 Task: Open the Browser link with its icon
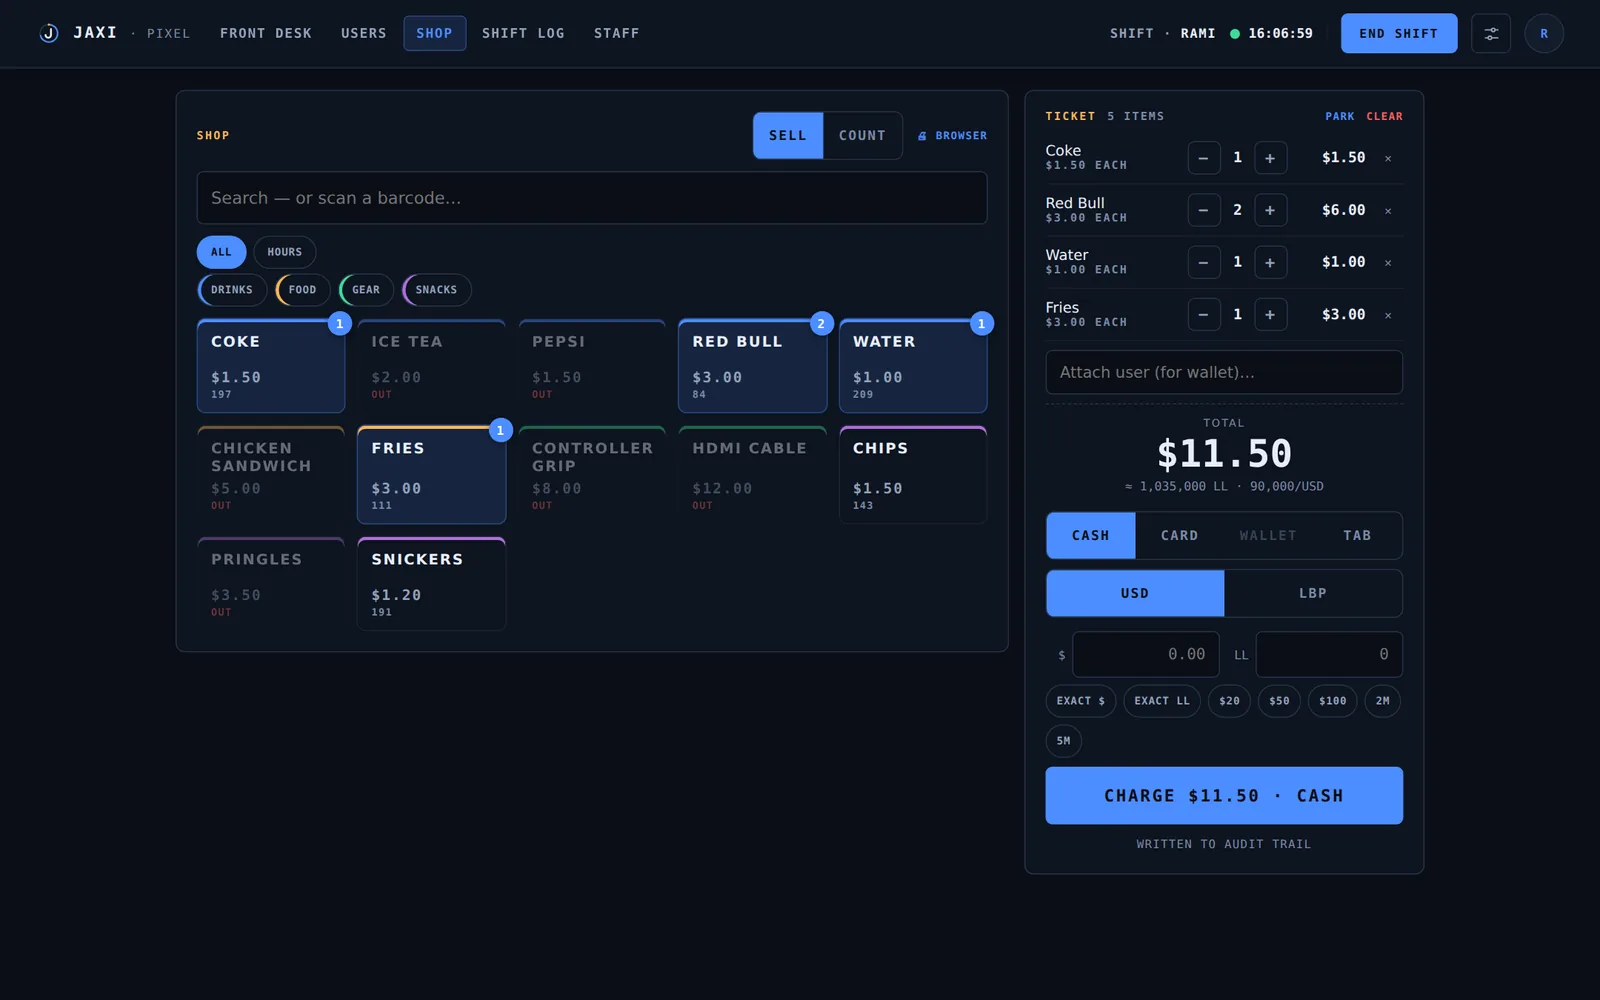point(952,135)
